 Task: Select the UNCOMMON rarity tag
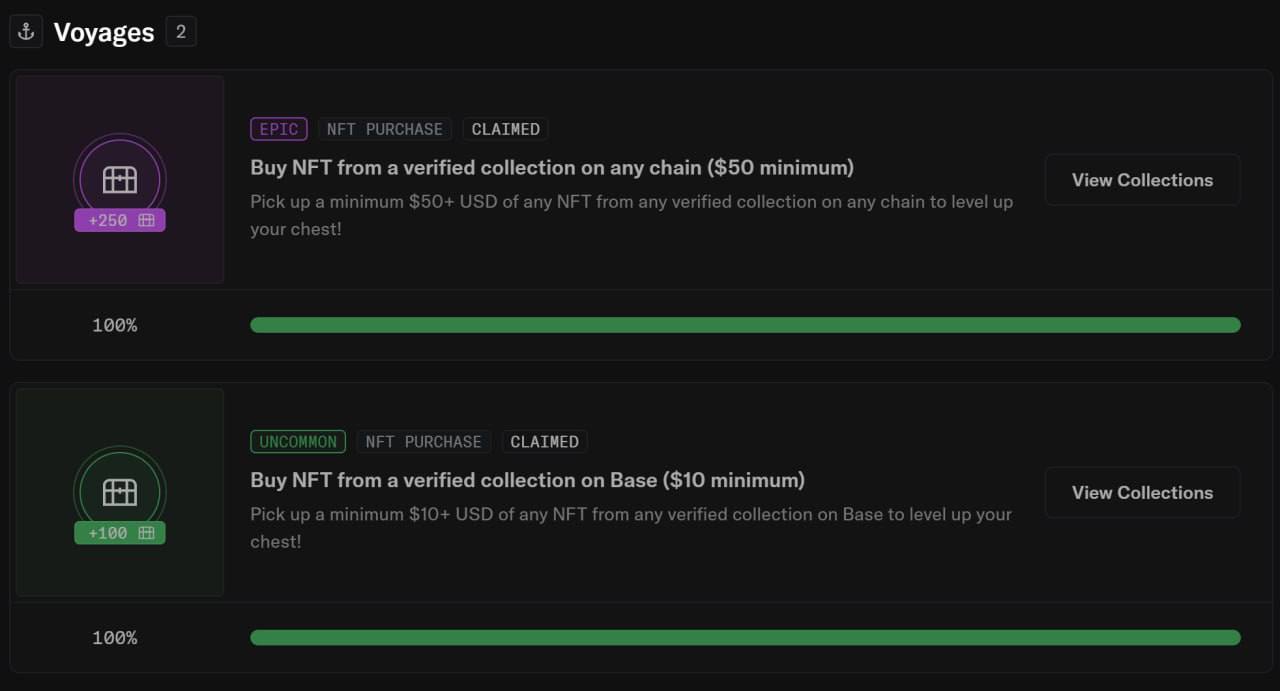(x=298, y=441)
